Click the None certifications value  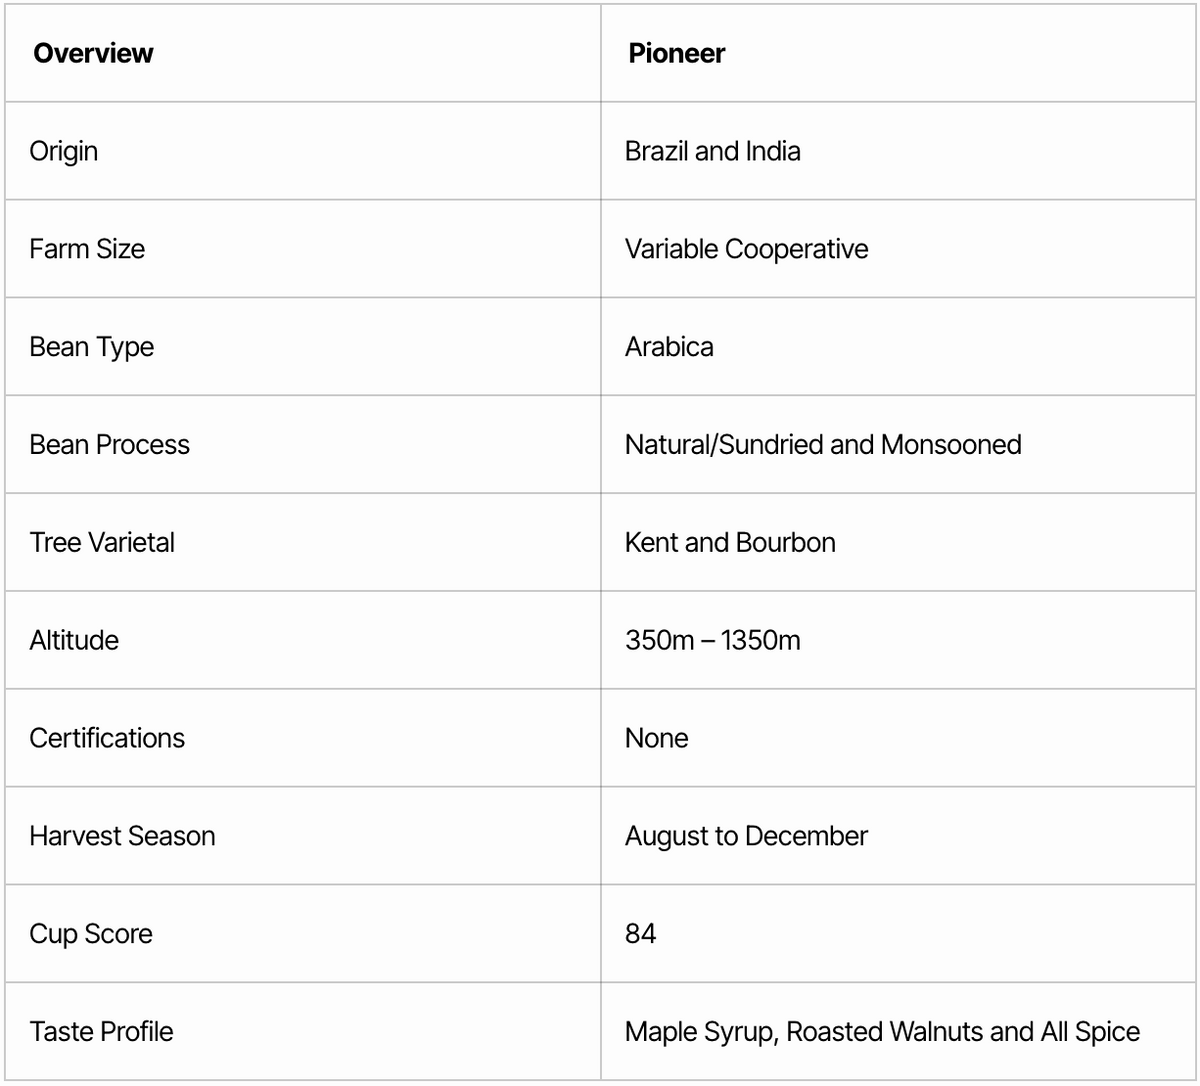click(656, 738)
